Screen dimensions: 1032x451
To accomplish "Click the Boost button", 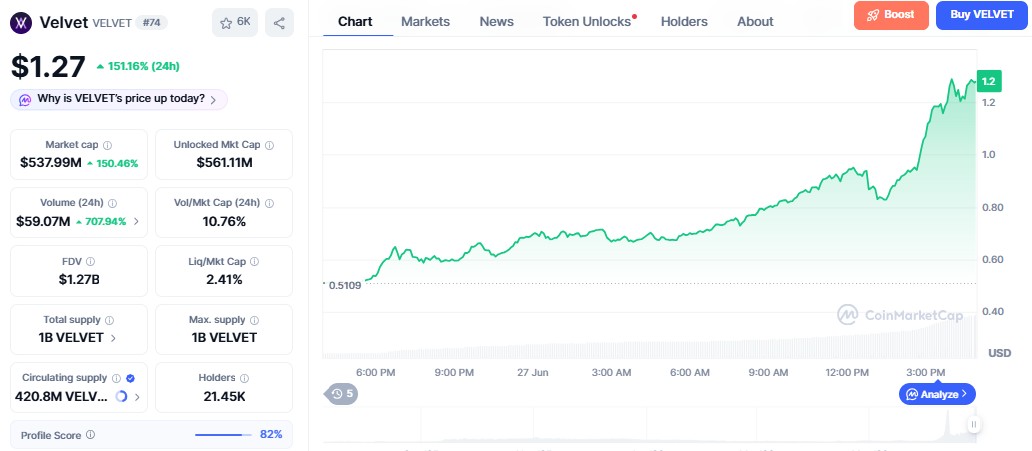I will tap(891, 15).
